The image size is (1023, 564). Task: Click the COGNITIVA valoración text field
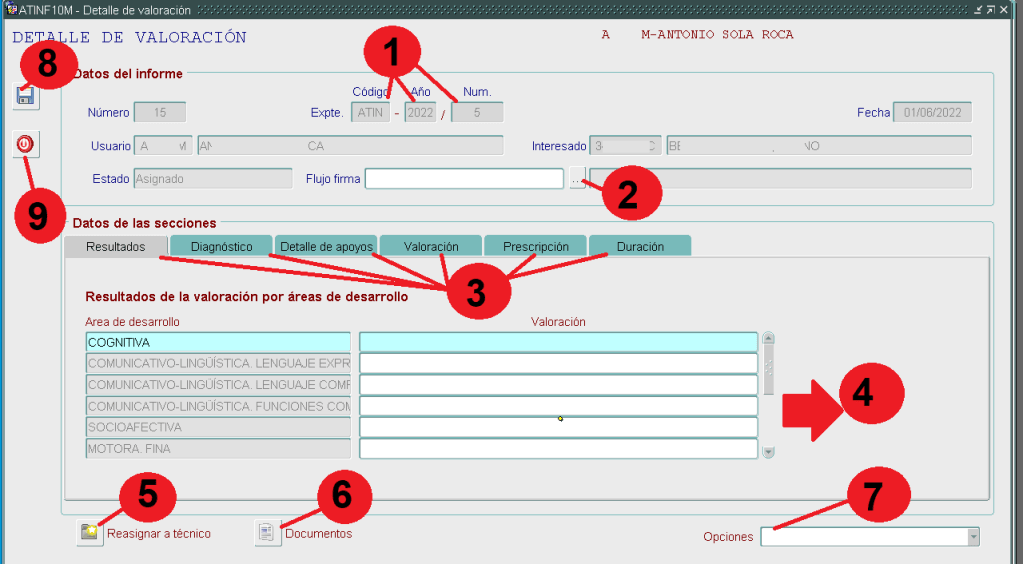pos(558,343)
